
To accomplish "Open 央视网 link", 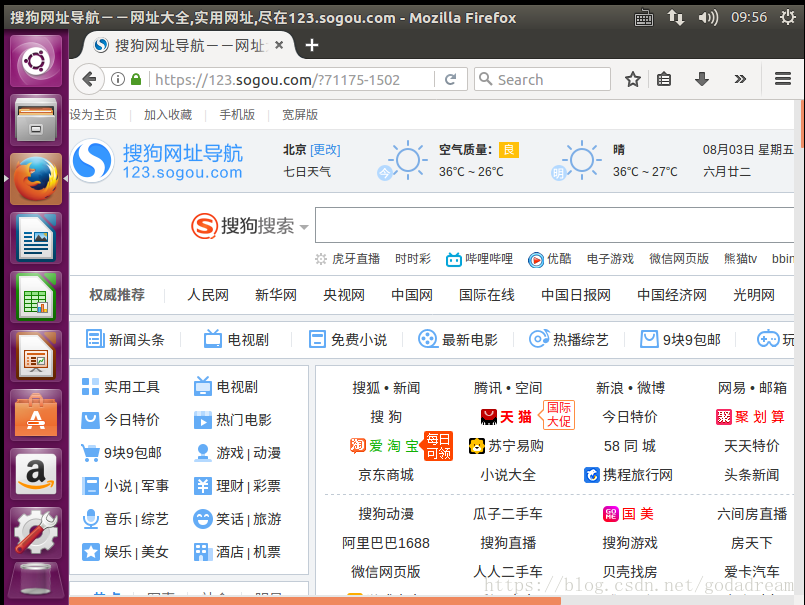I will [343, 295].
